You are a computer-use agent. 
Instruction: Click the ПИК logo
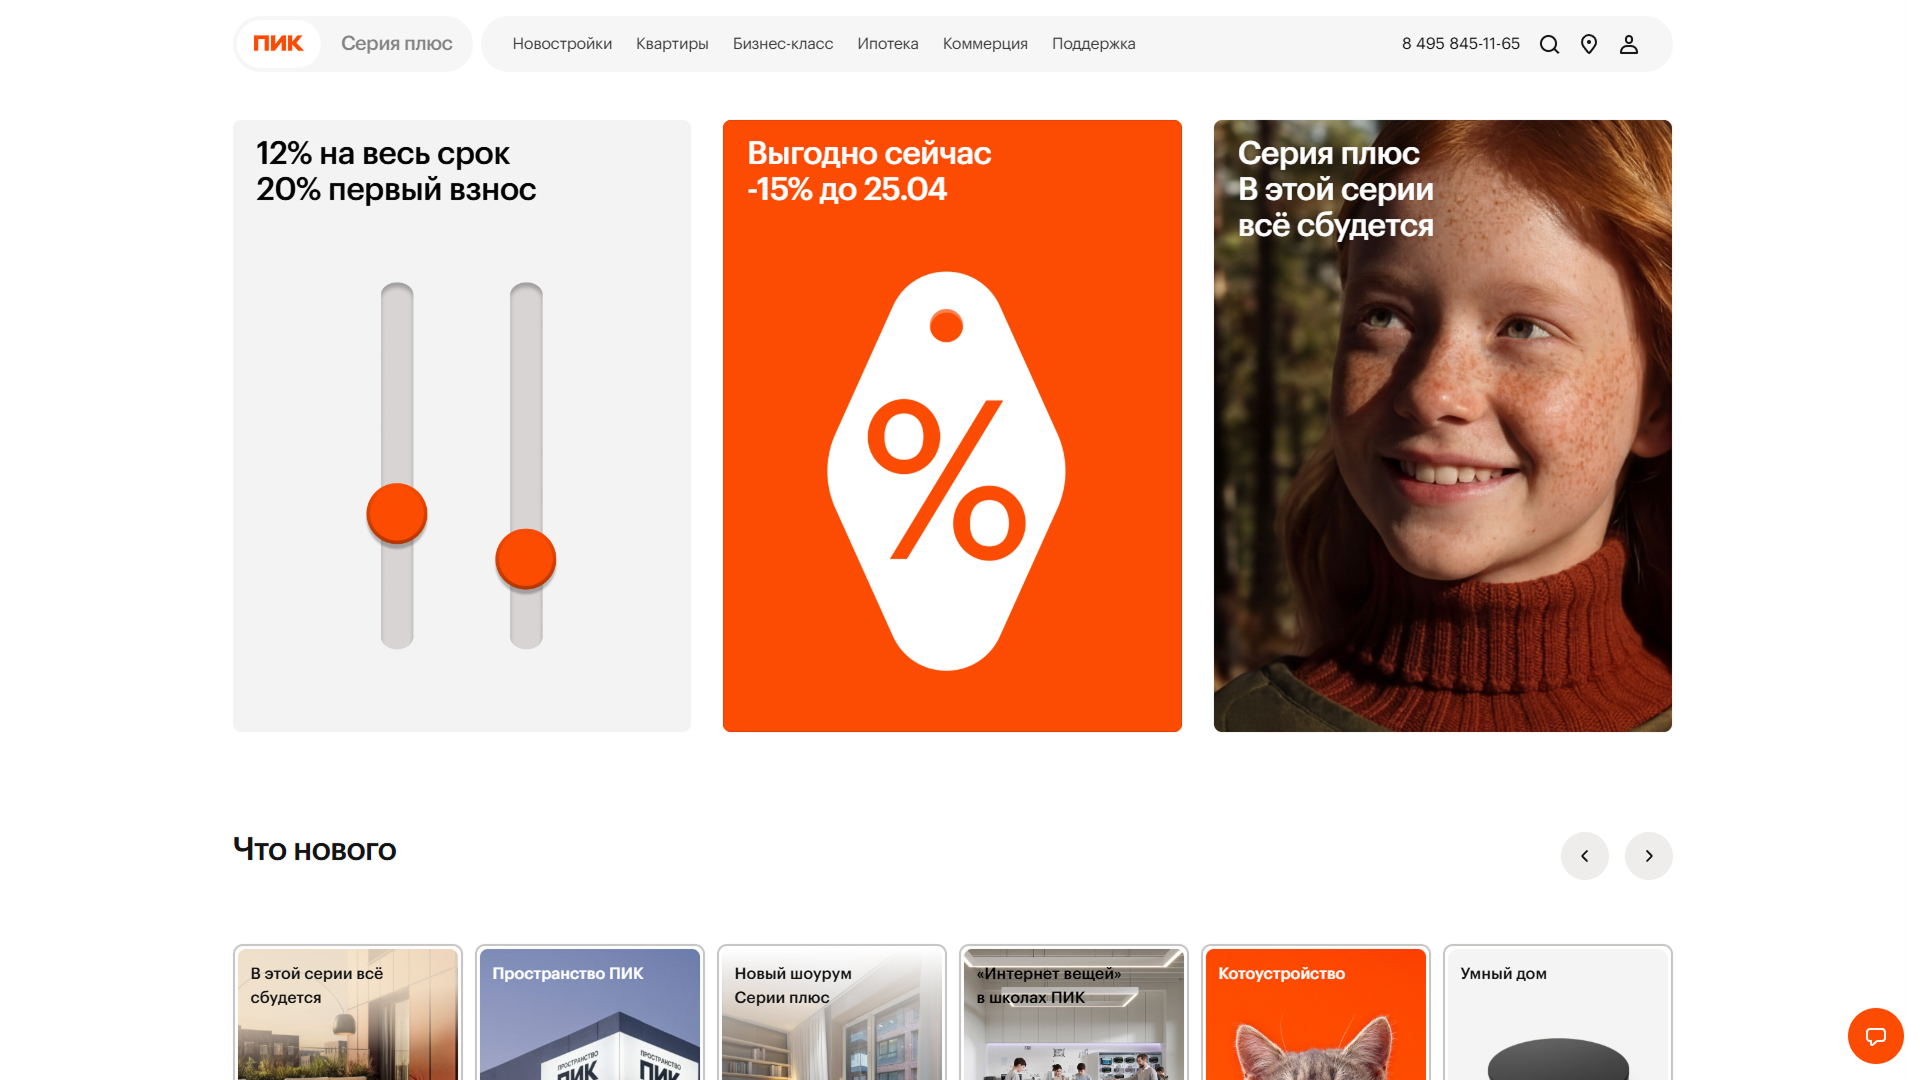coord(278,43)
